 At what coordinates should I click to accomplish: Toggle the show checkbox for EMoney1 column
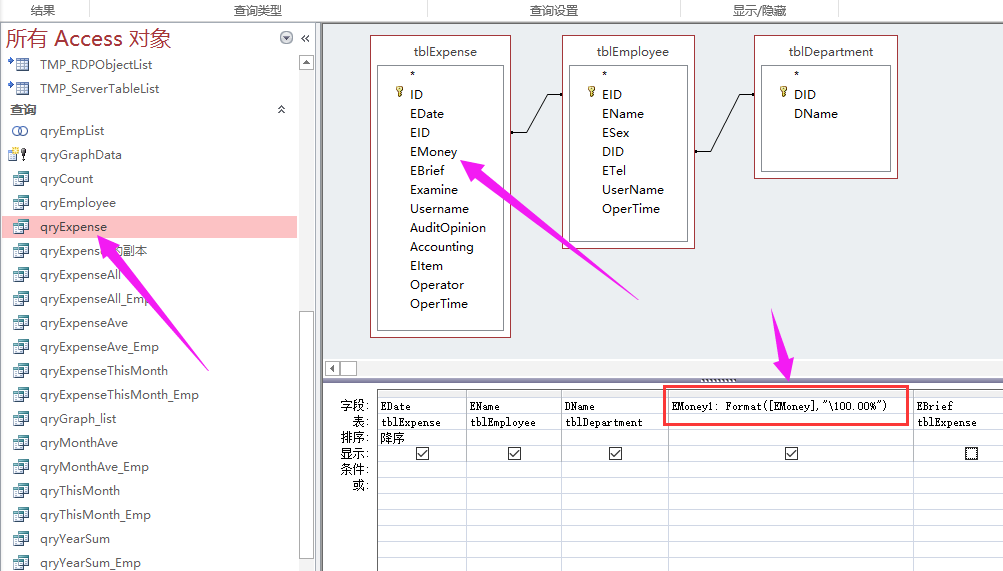coord(791,453)
